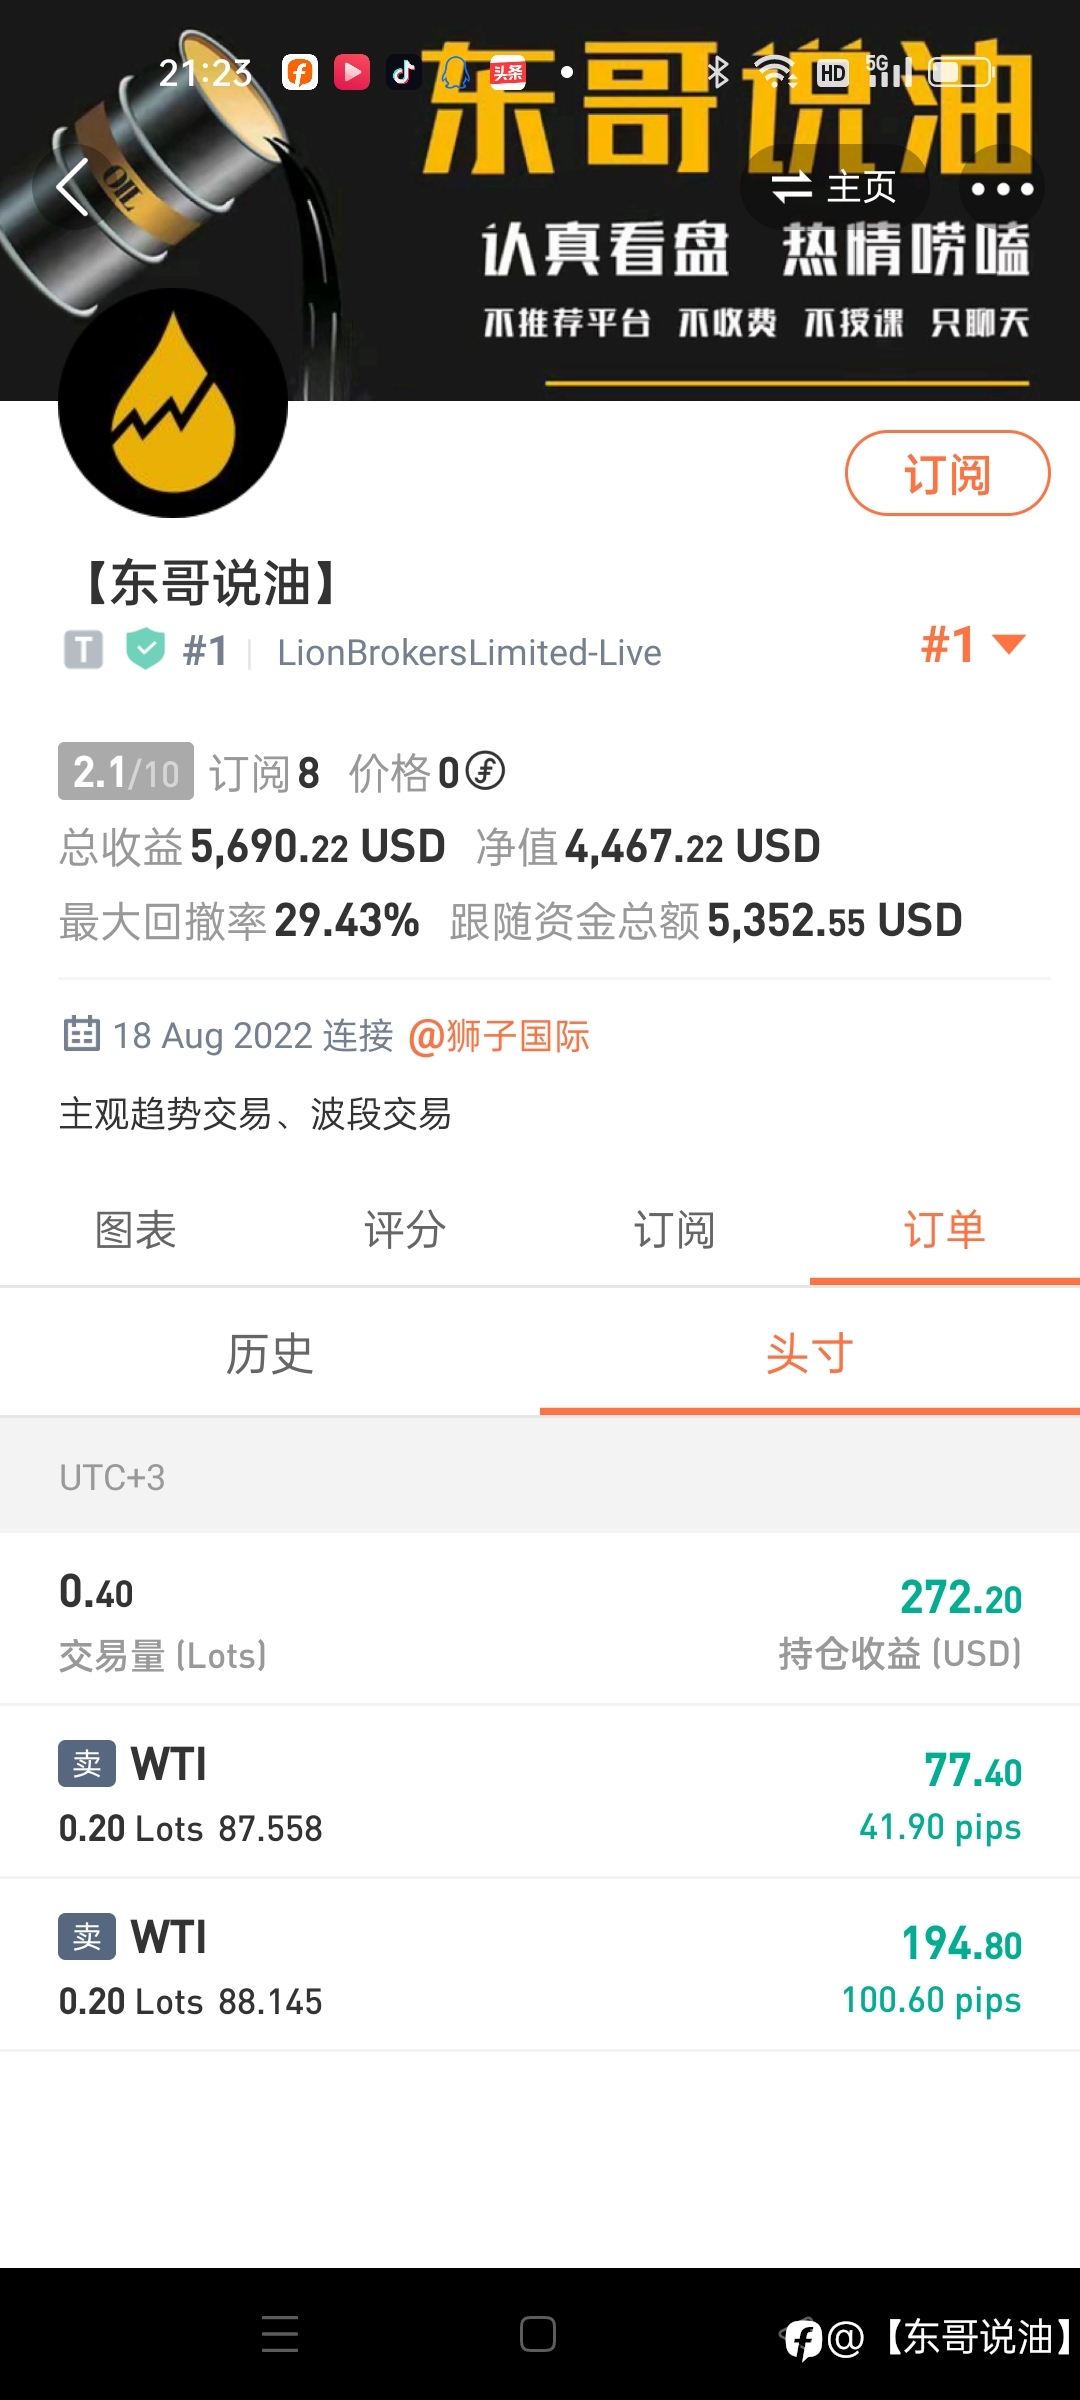Open the WTI sell position at 88.145
This screenshot has width=1080, height=2400.
tap(540, 1965)
